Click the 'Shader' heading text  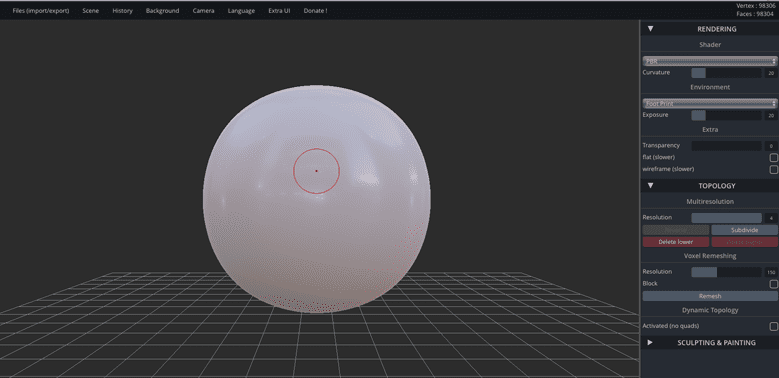pyautogui.click(x=710, y=45)
